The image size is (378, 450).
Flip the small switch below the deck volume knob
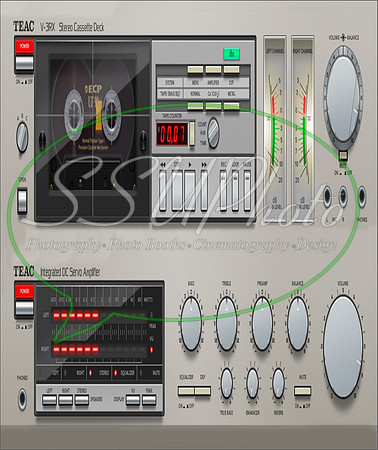[x=343, y=156]
